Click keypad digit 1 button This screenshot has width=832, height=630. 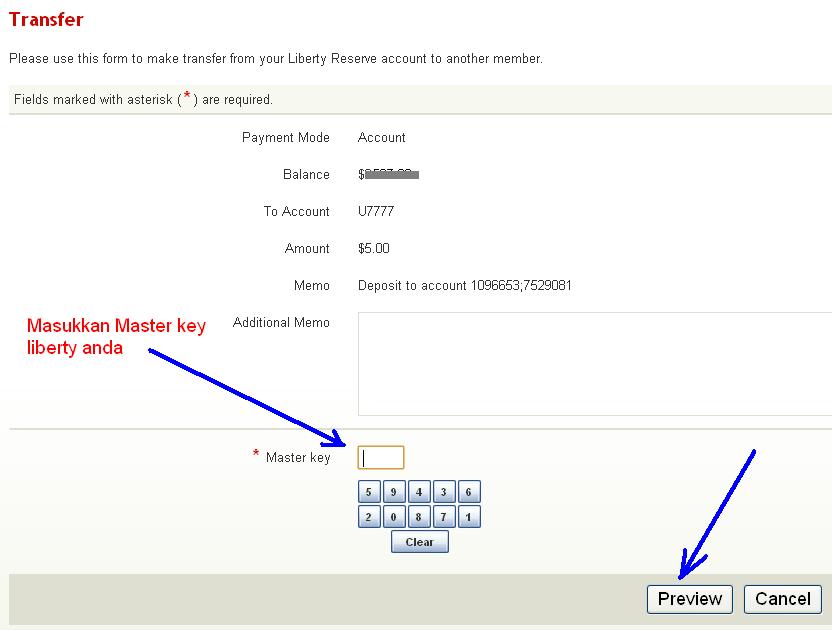pos(469,516)
